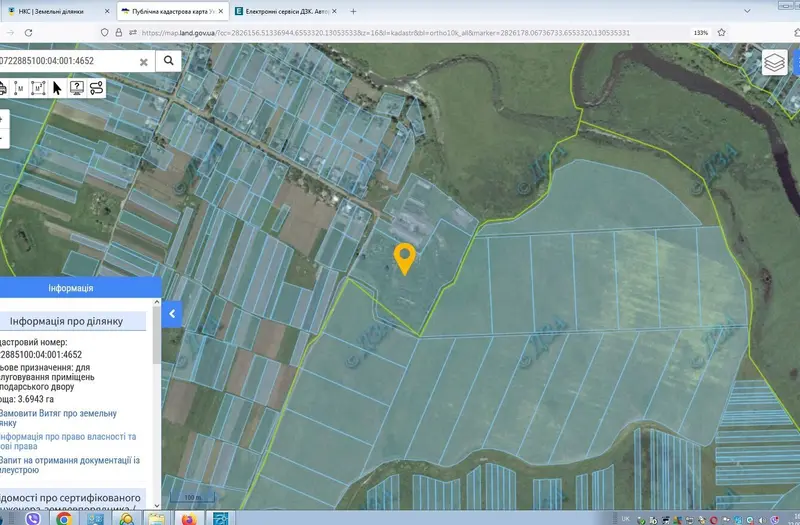800x525 pixels.
Task: Click the 100 m map scale bar
Action: click(192, 497)
